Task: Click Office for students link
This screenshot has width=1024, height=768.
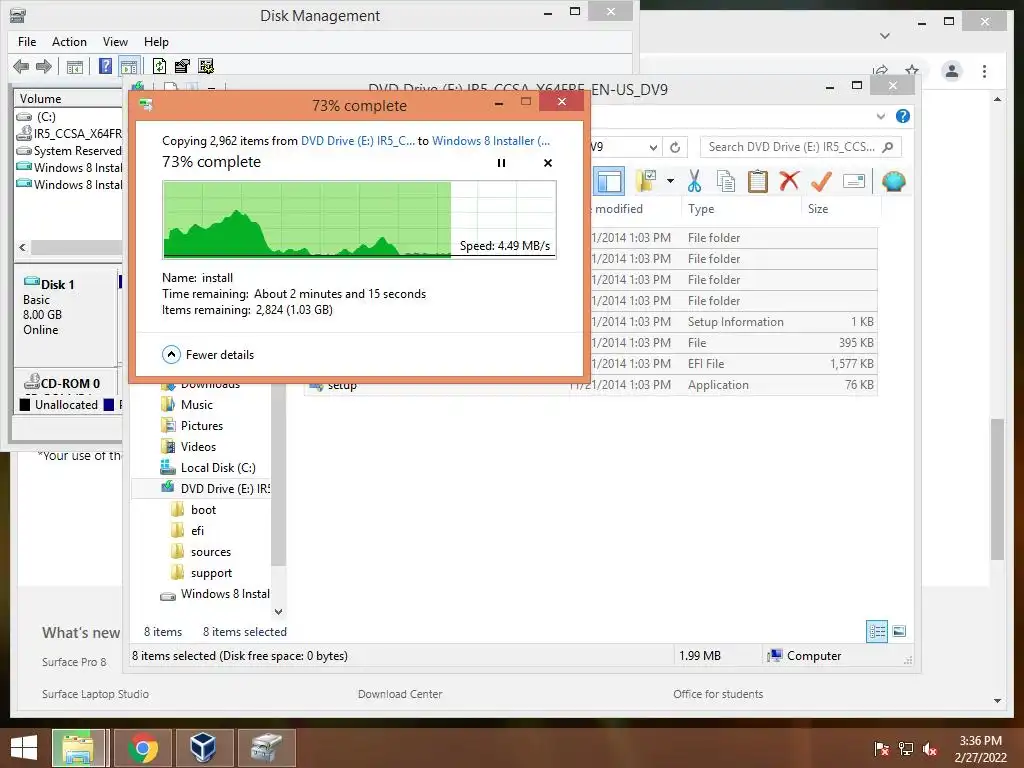Action: (718, 694)
